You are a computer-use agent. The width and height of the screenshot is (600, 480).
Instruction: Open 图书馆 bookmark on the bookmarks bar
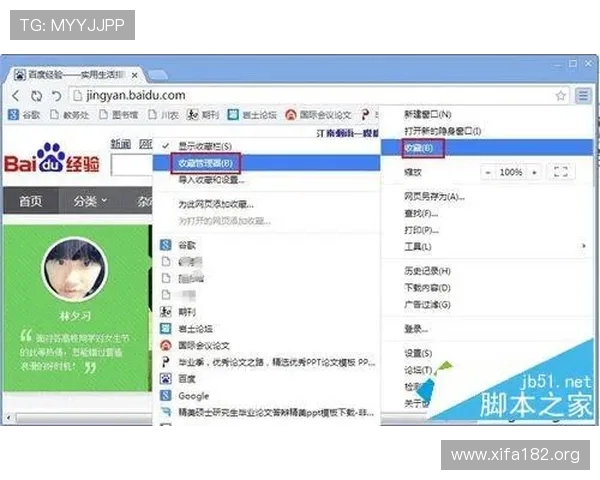pyautogui.click(x=119, y=114)
